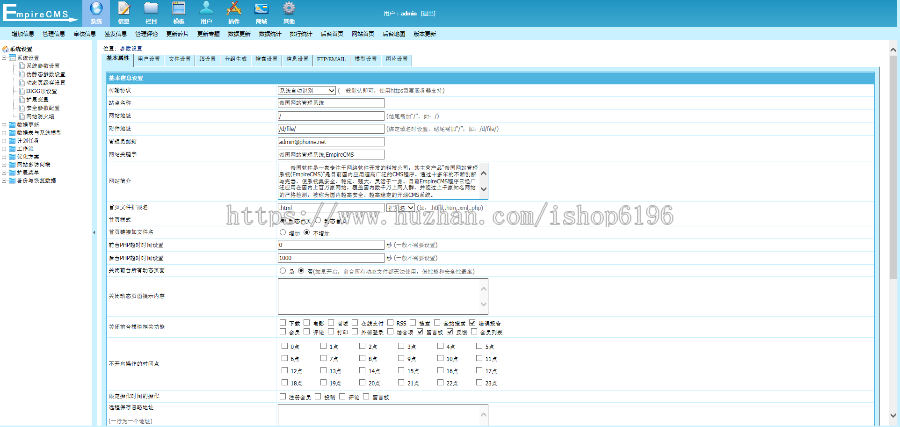
Task: Open the 插件 plugin icon in top bar
Action: point(234,8)
